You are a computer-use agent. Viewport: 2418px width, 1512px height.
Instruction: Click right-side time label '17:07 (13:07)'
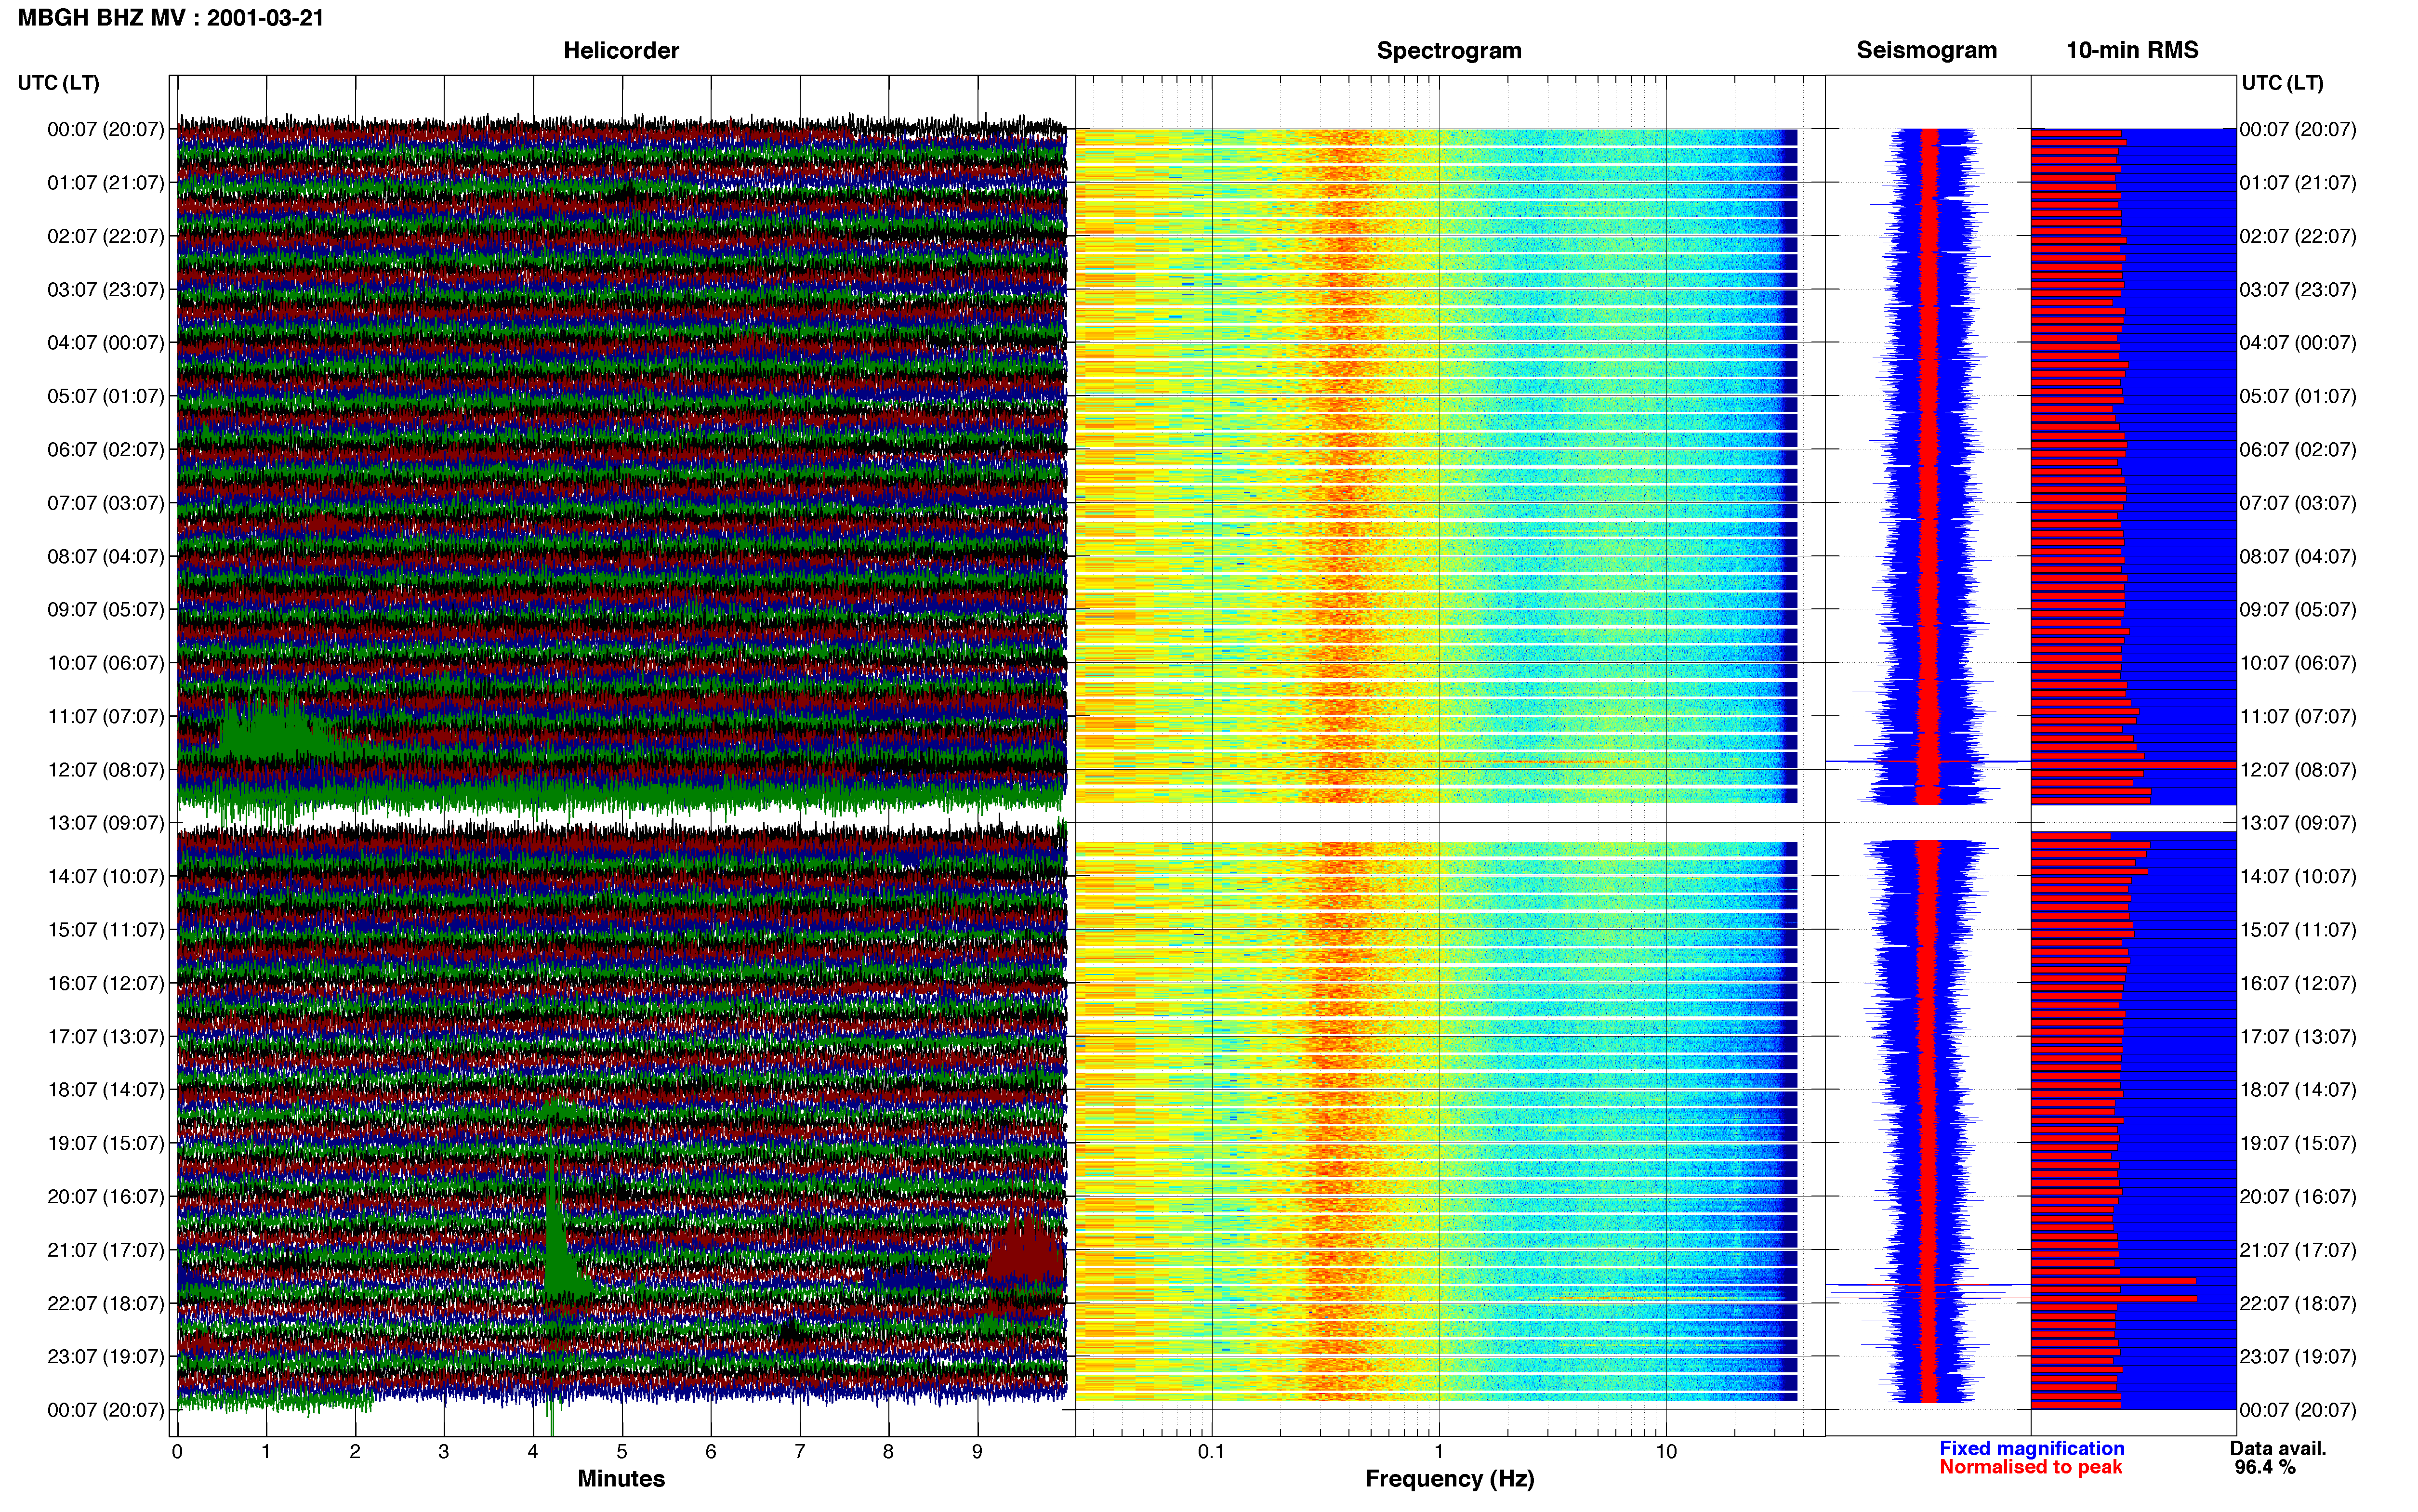[2298, 1037]
